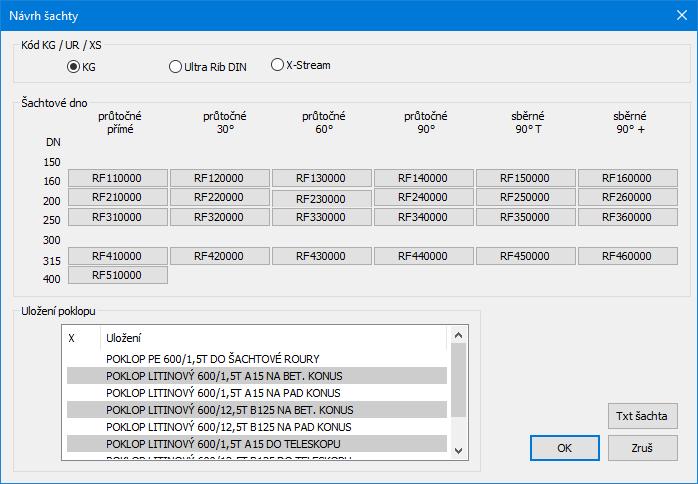Select POKLOP LITINOVÝ 600/12,5T B125 NA BET. KONUS
698x484 pixels.
coord(257,410)
